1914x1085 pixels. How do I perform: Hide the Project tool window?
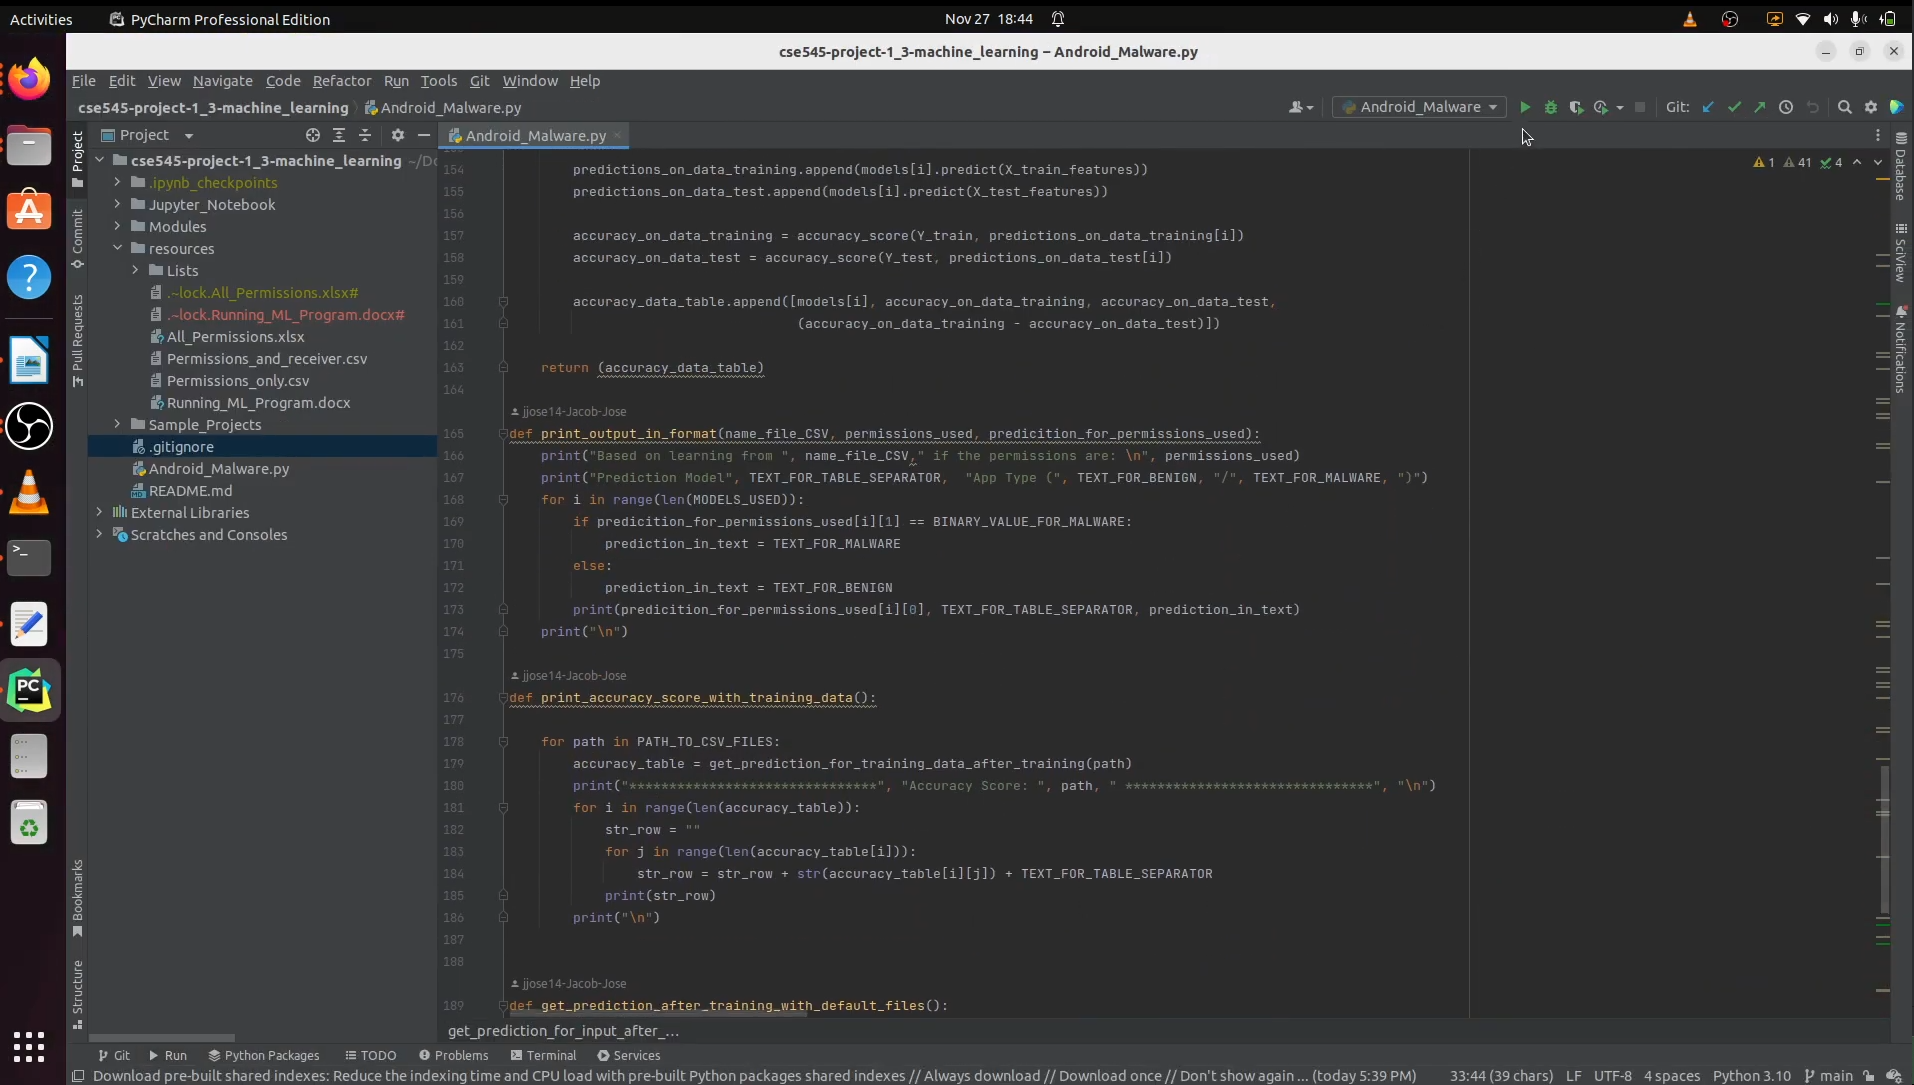coord(424,135)
